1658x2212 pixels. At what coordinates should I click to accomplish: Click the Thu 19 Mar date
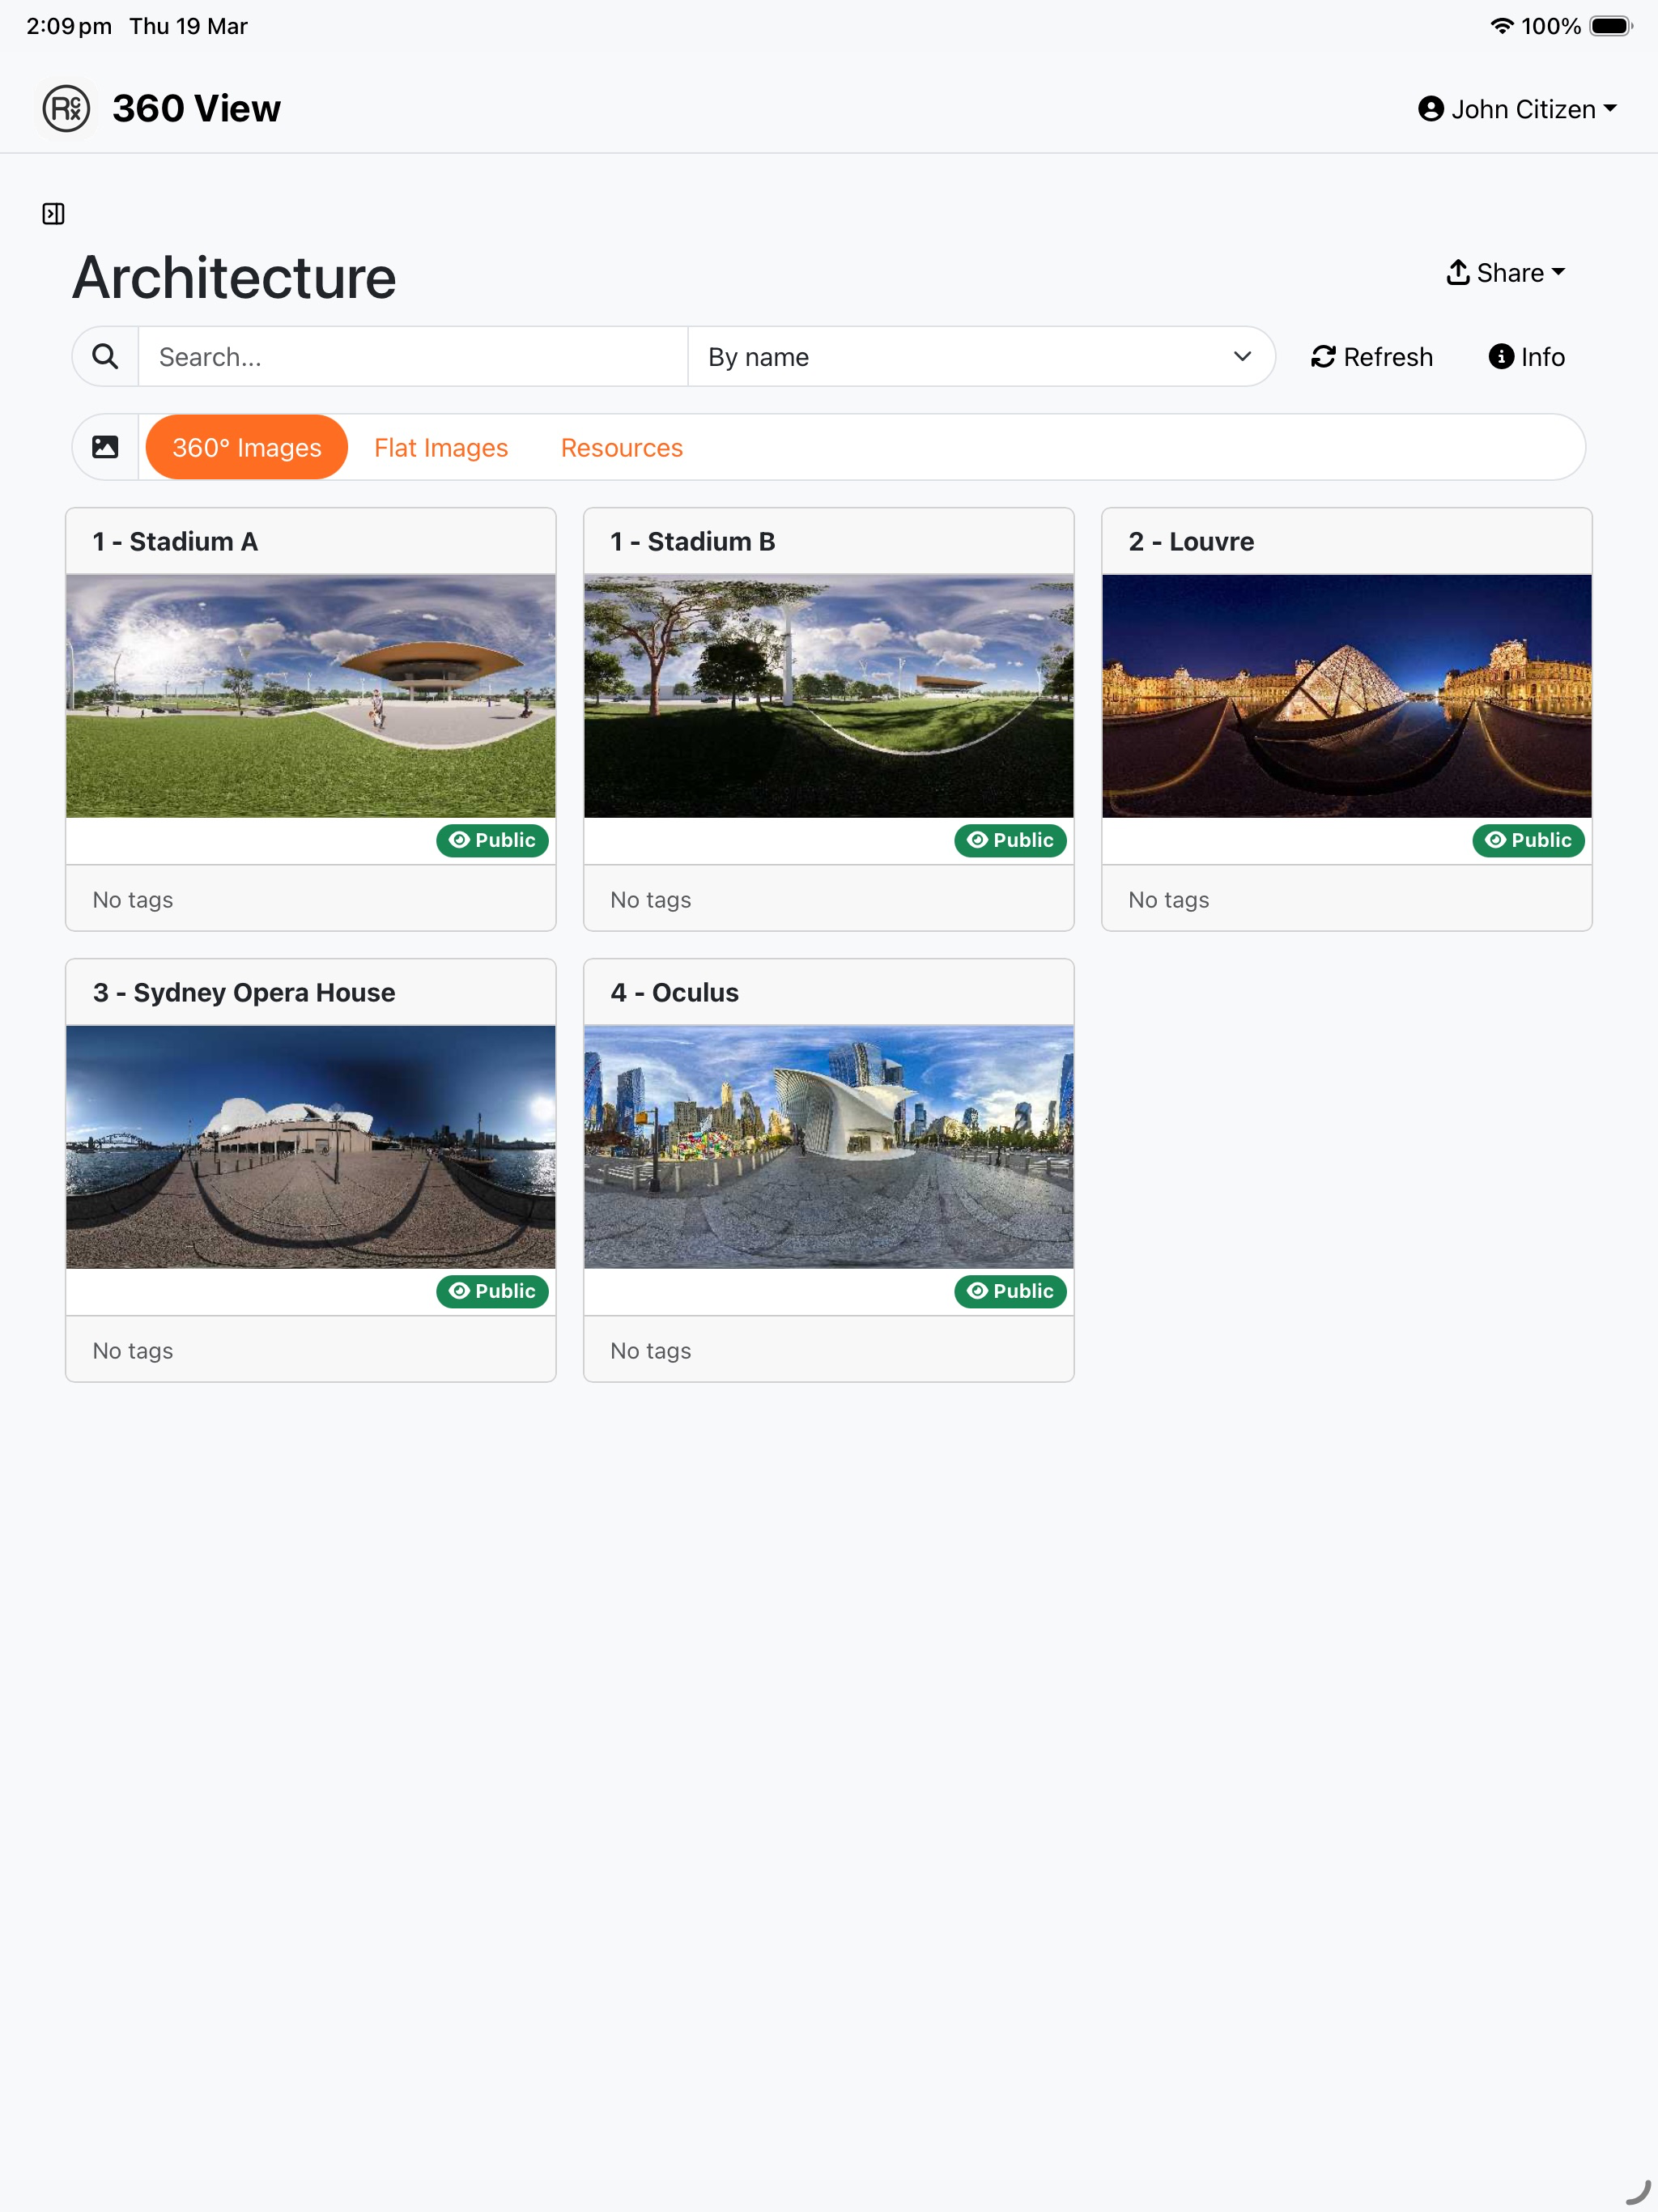[x=188, y=26]
